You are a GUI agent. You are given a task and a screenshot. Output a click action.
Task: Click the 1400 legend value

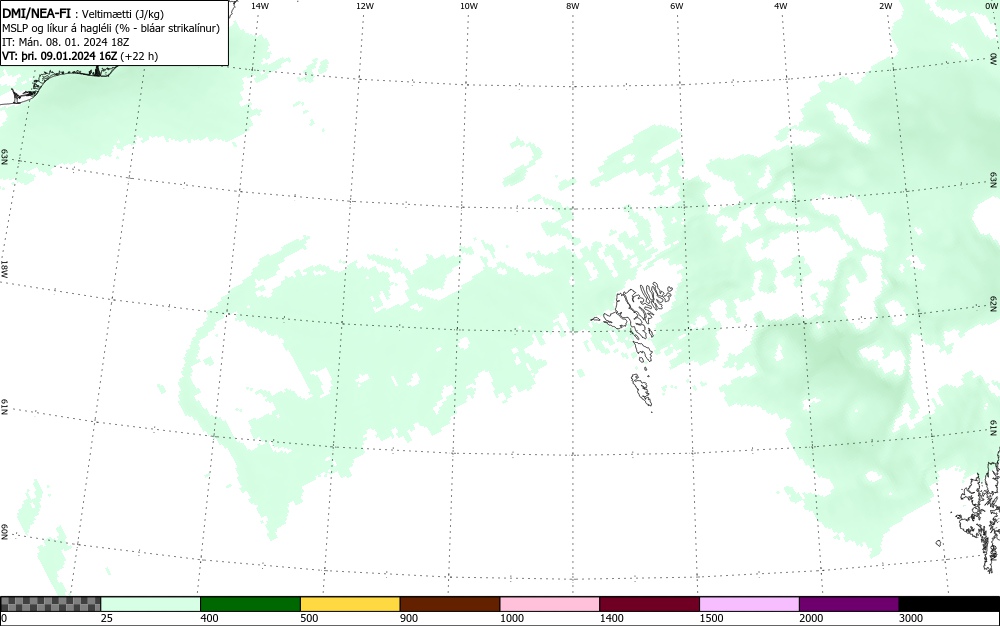pos(611,618)
